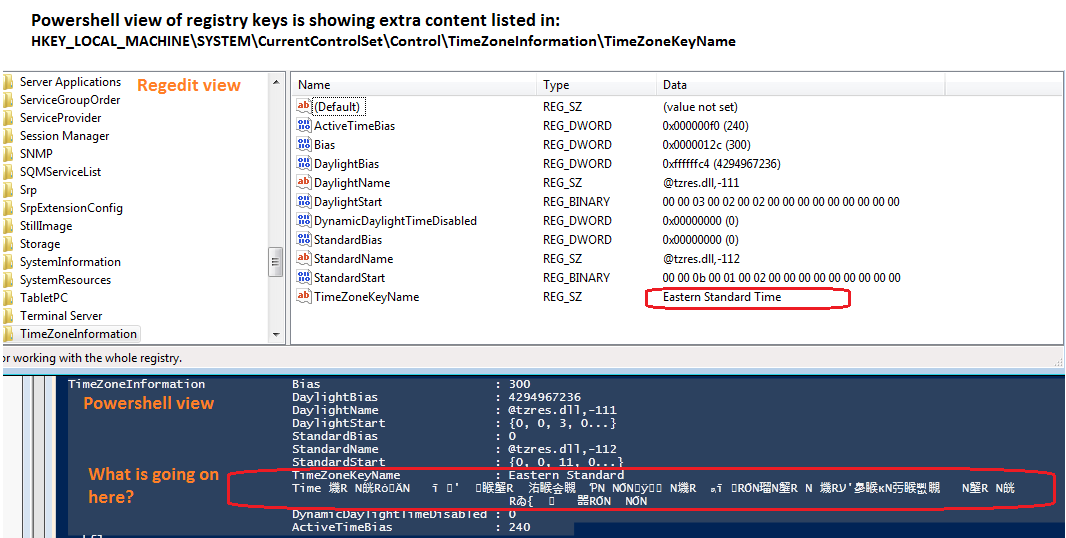Image resolution: width=1066 pixels, height=538 pixels.
Task: Click the DaylightName string value icon
Action: [303, 183]
